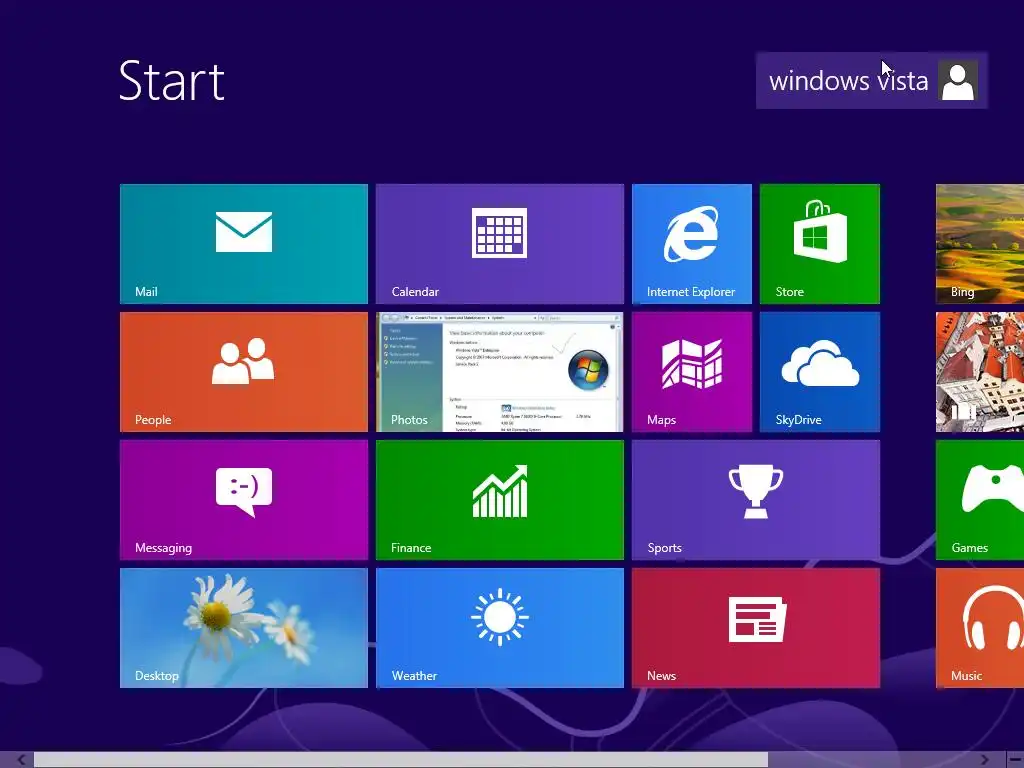Screen dimensions: 1024x768
Task: Click the horizontal scrollbar thumb
Action: (x=401, y=760)
